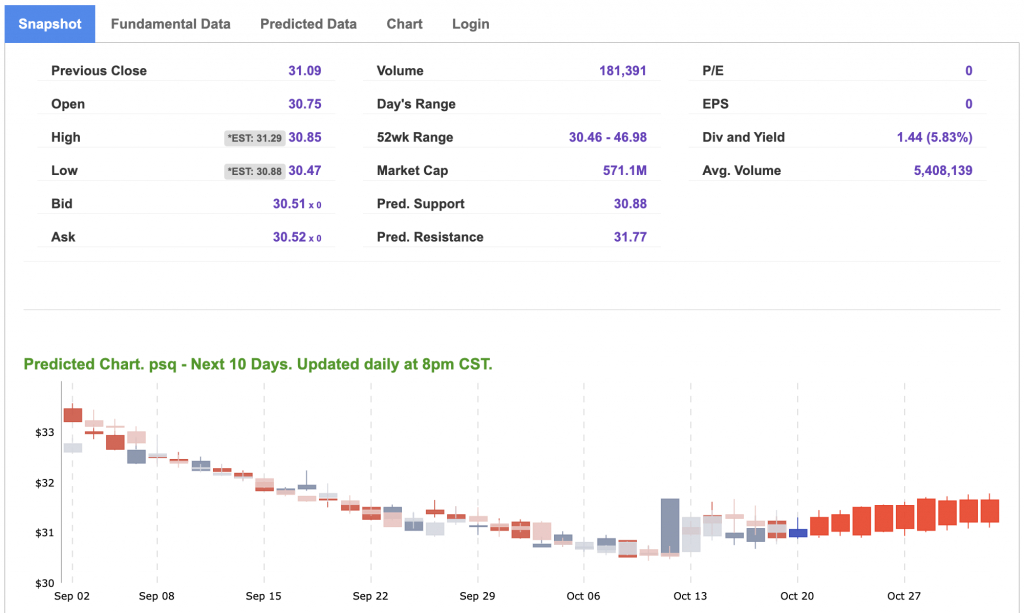The width and height of the screenshot is (1024, 613).
Task: Click the Previous Close value 31.09
Action: tap(304, 71)
